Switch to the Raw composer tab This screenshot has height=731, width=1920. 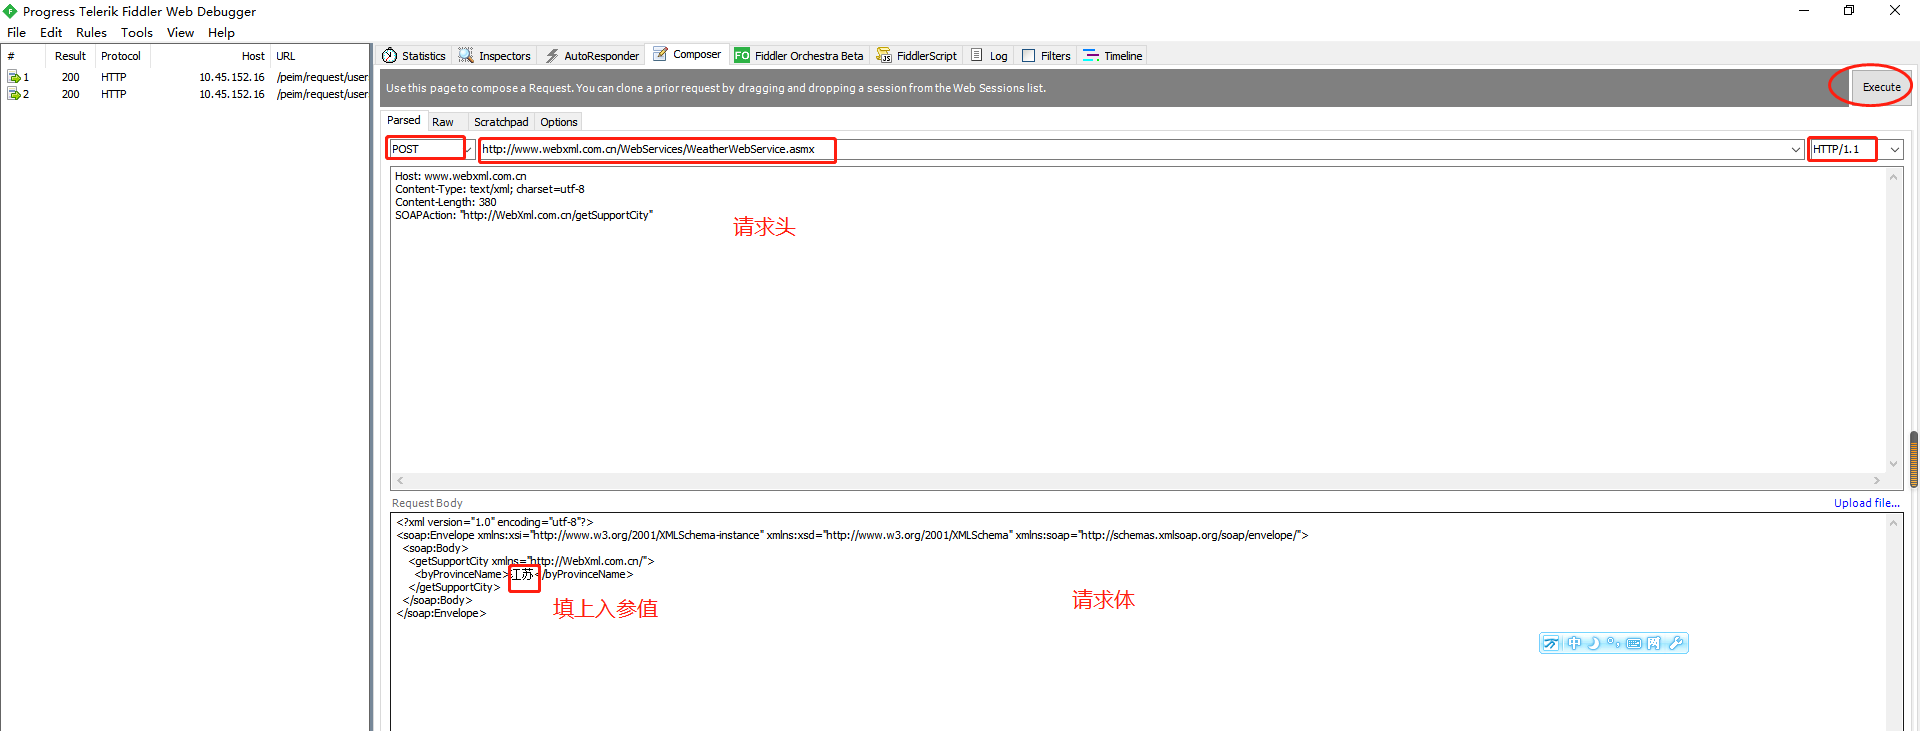coord(443,122)
